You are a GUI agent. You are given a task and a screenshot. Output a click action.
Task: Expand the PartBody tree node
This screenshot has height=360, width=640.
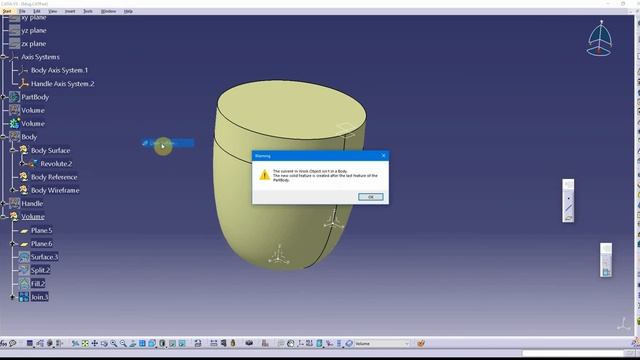[x=4, y=97]
